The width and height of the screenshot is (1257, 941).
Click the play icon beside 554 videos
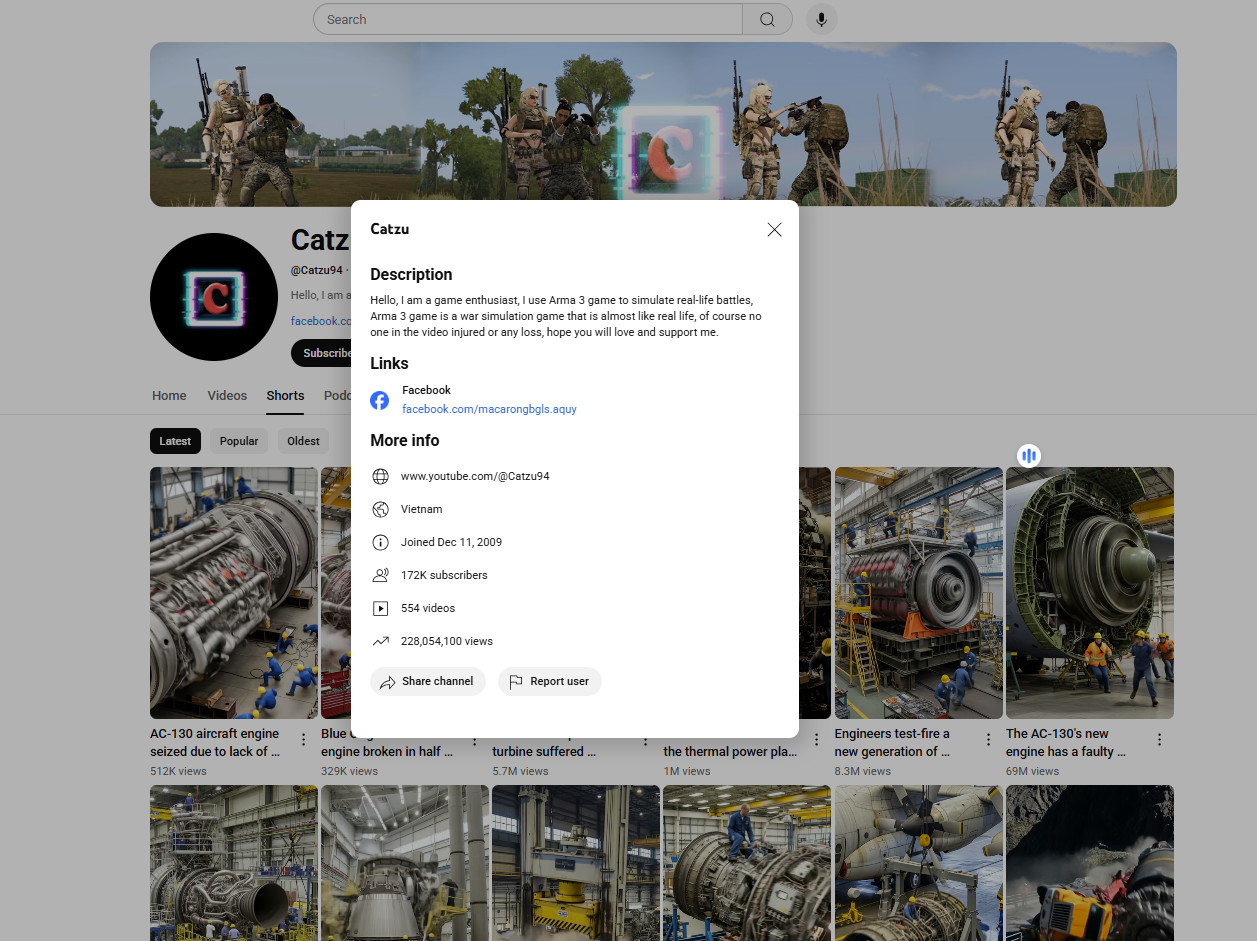click(x=380, y=608)
